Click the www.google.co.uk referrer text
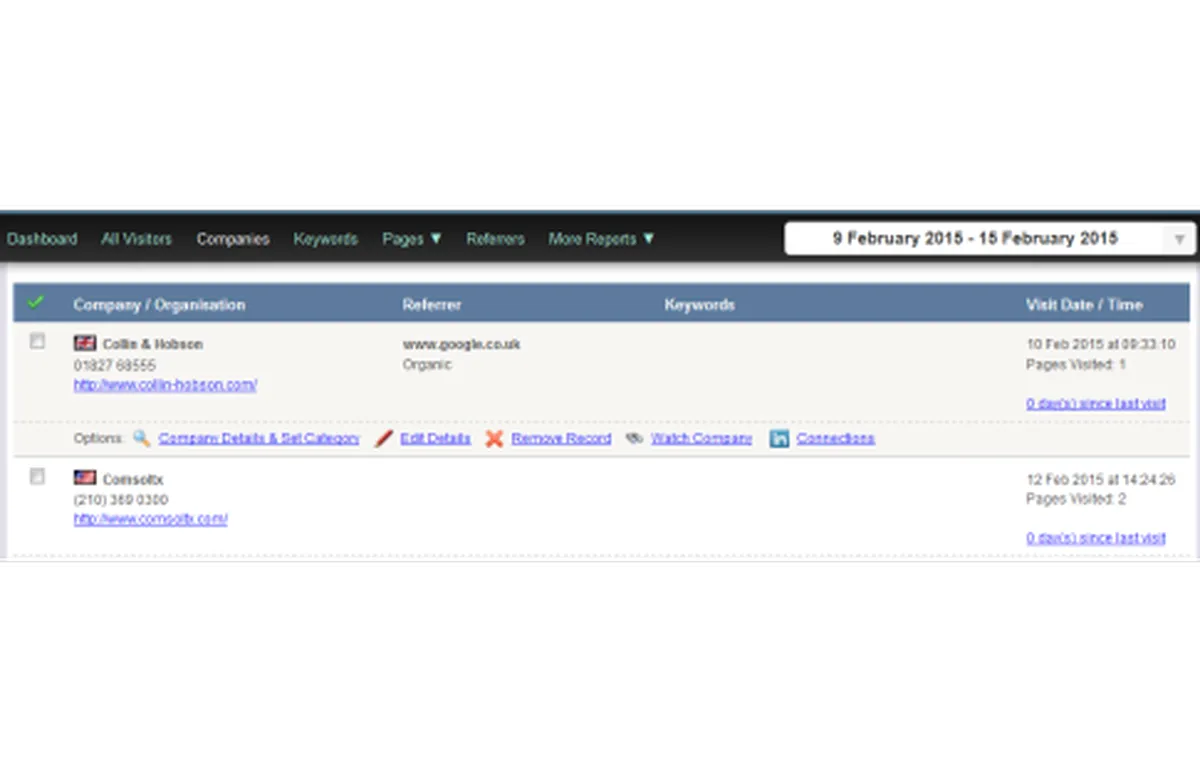 pos(461,344)
